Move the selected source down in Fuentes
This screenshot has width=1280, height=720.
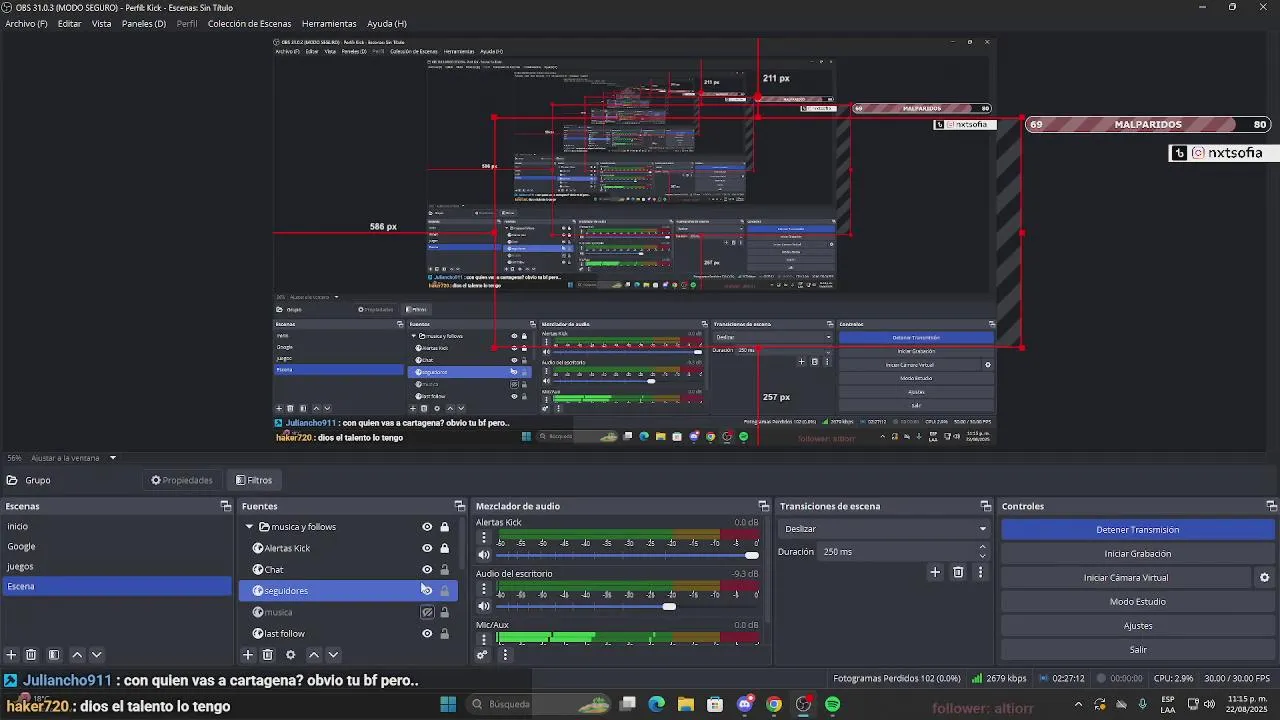[334, 655]
